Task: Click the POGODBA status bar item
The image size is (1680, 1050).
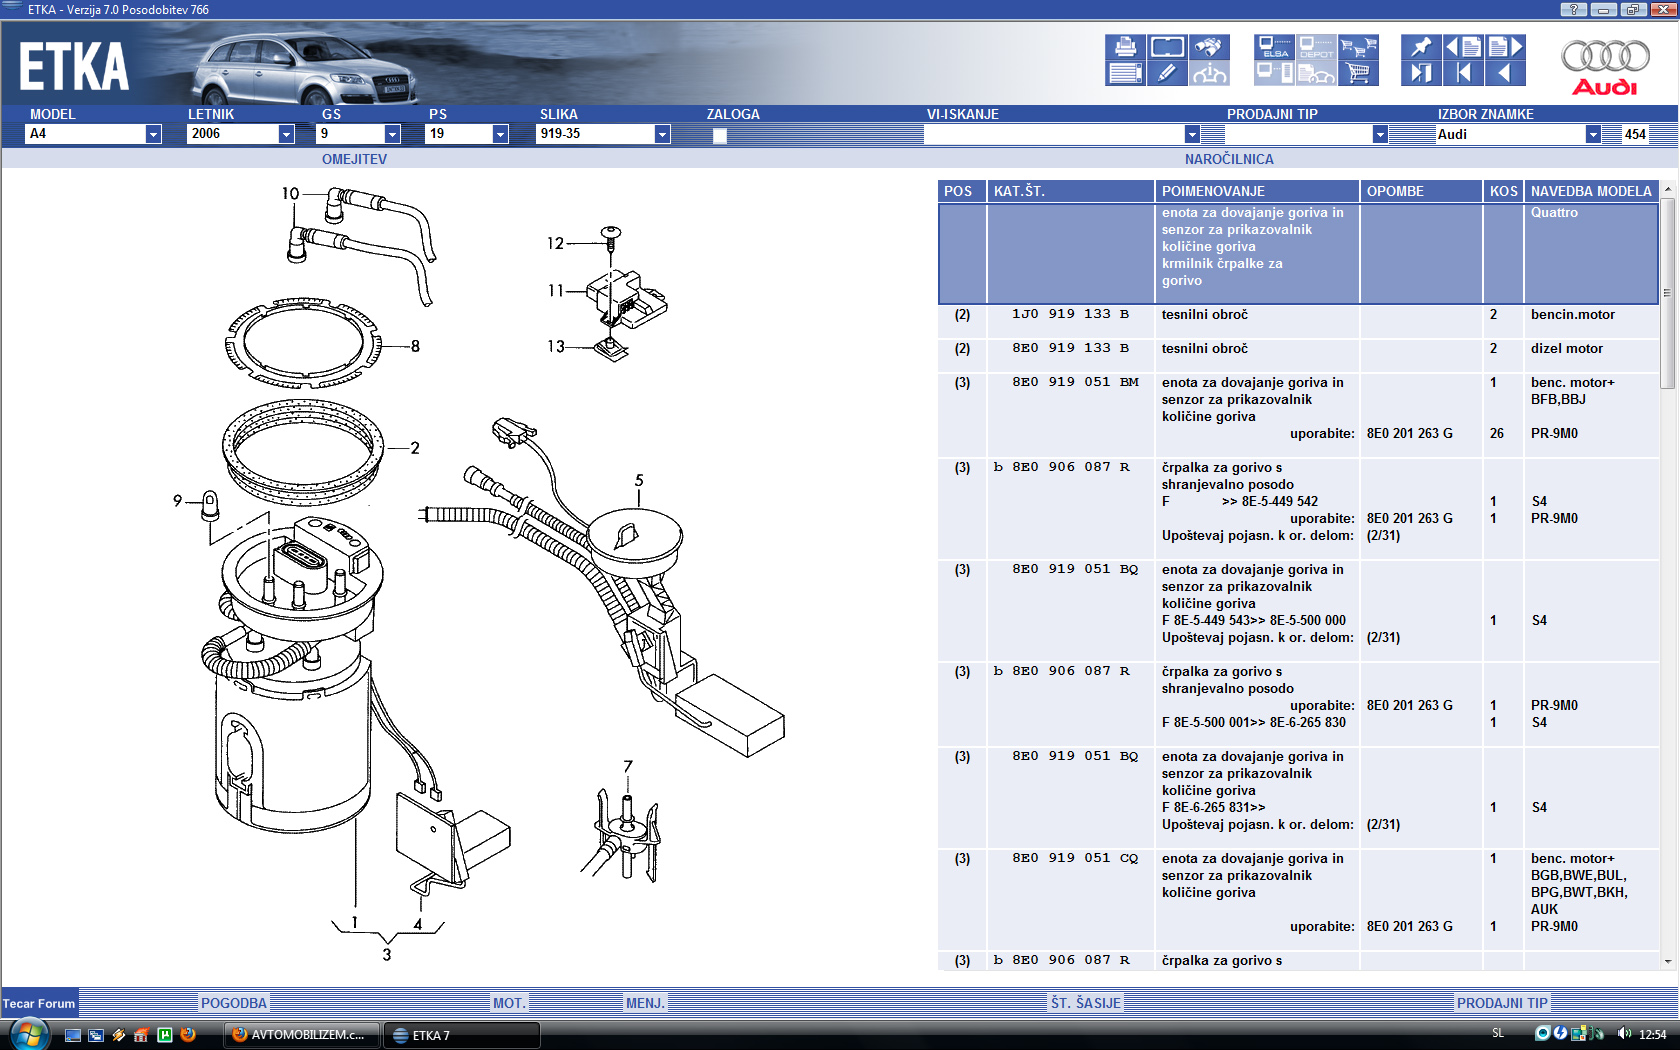Action: [x=234, y=1003]
